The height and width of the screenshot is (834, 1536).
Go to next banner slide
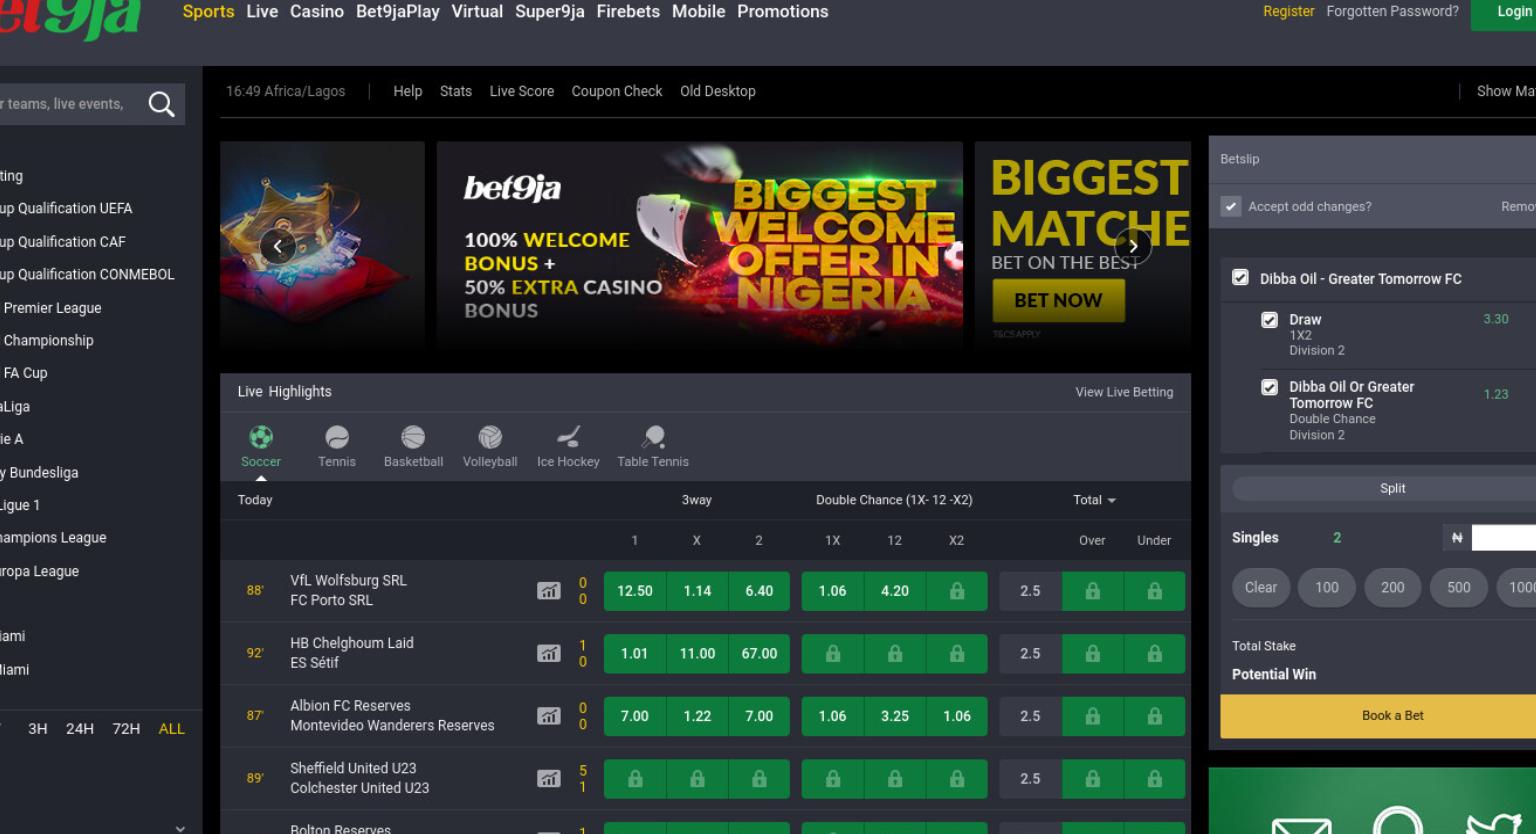point(1133,246)
